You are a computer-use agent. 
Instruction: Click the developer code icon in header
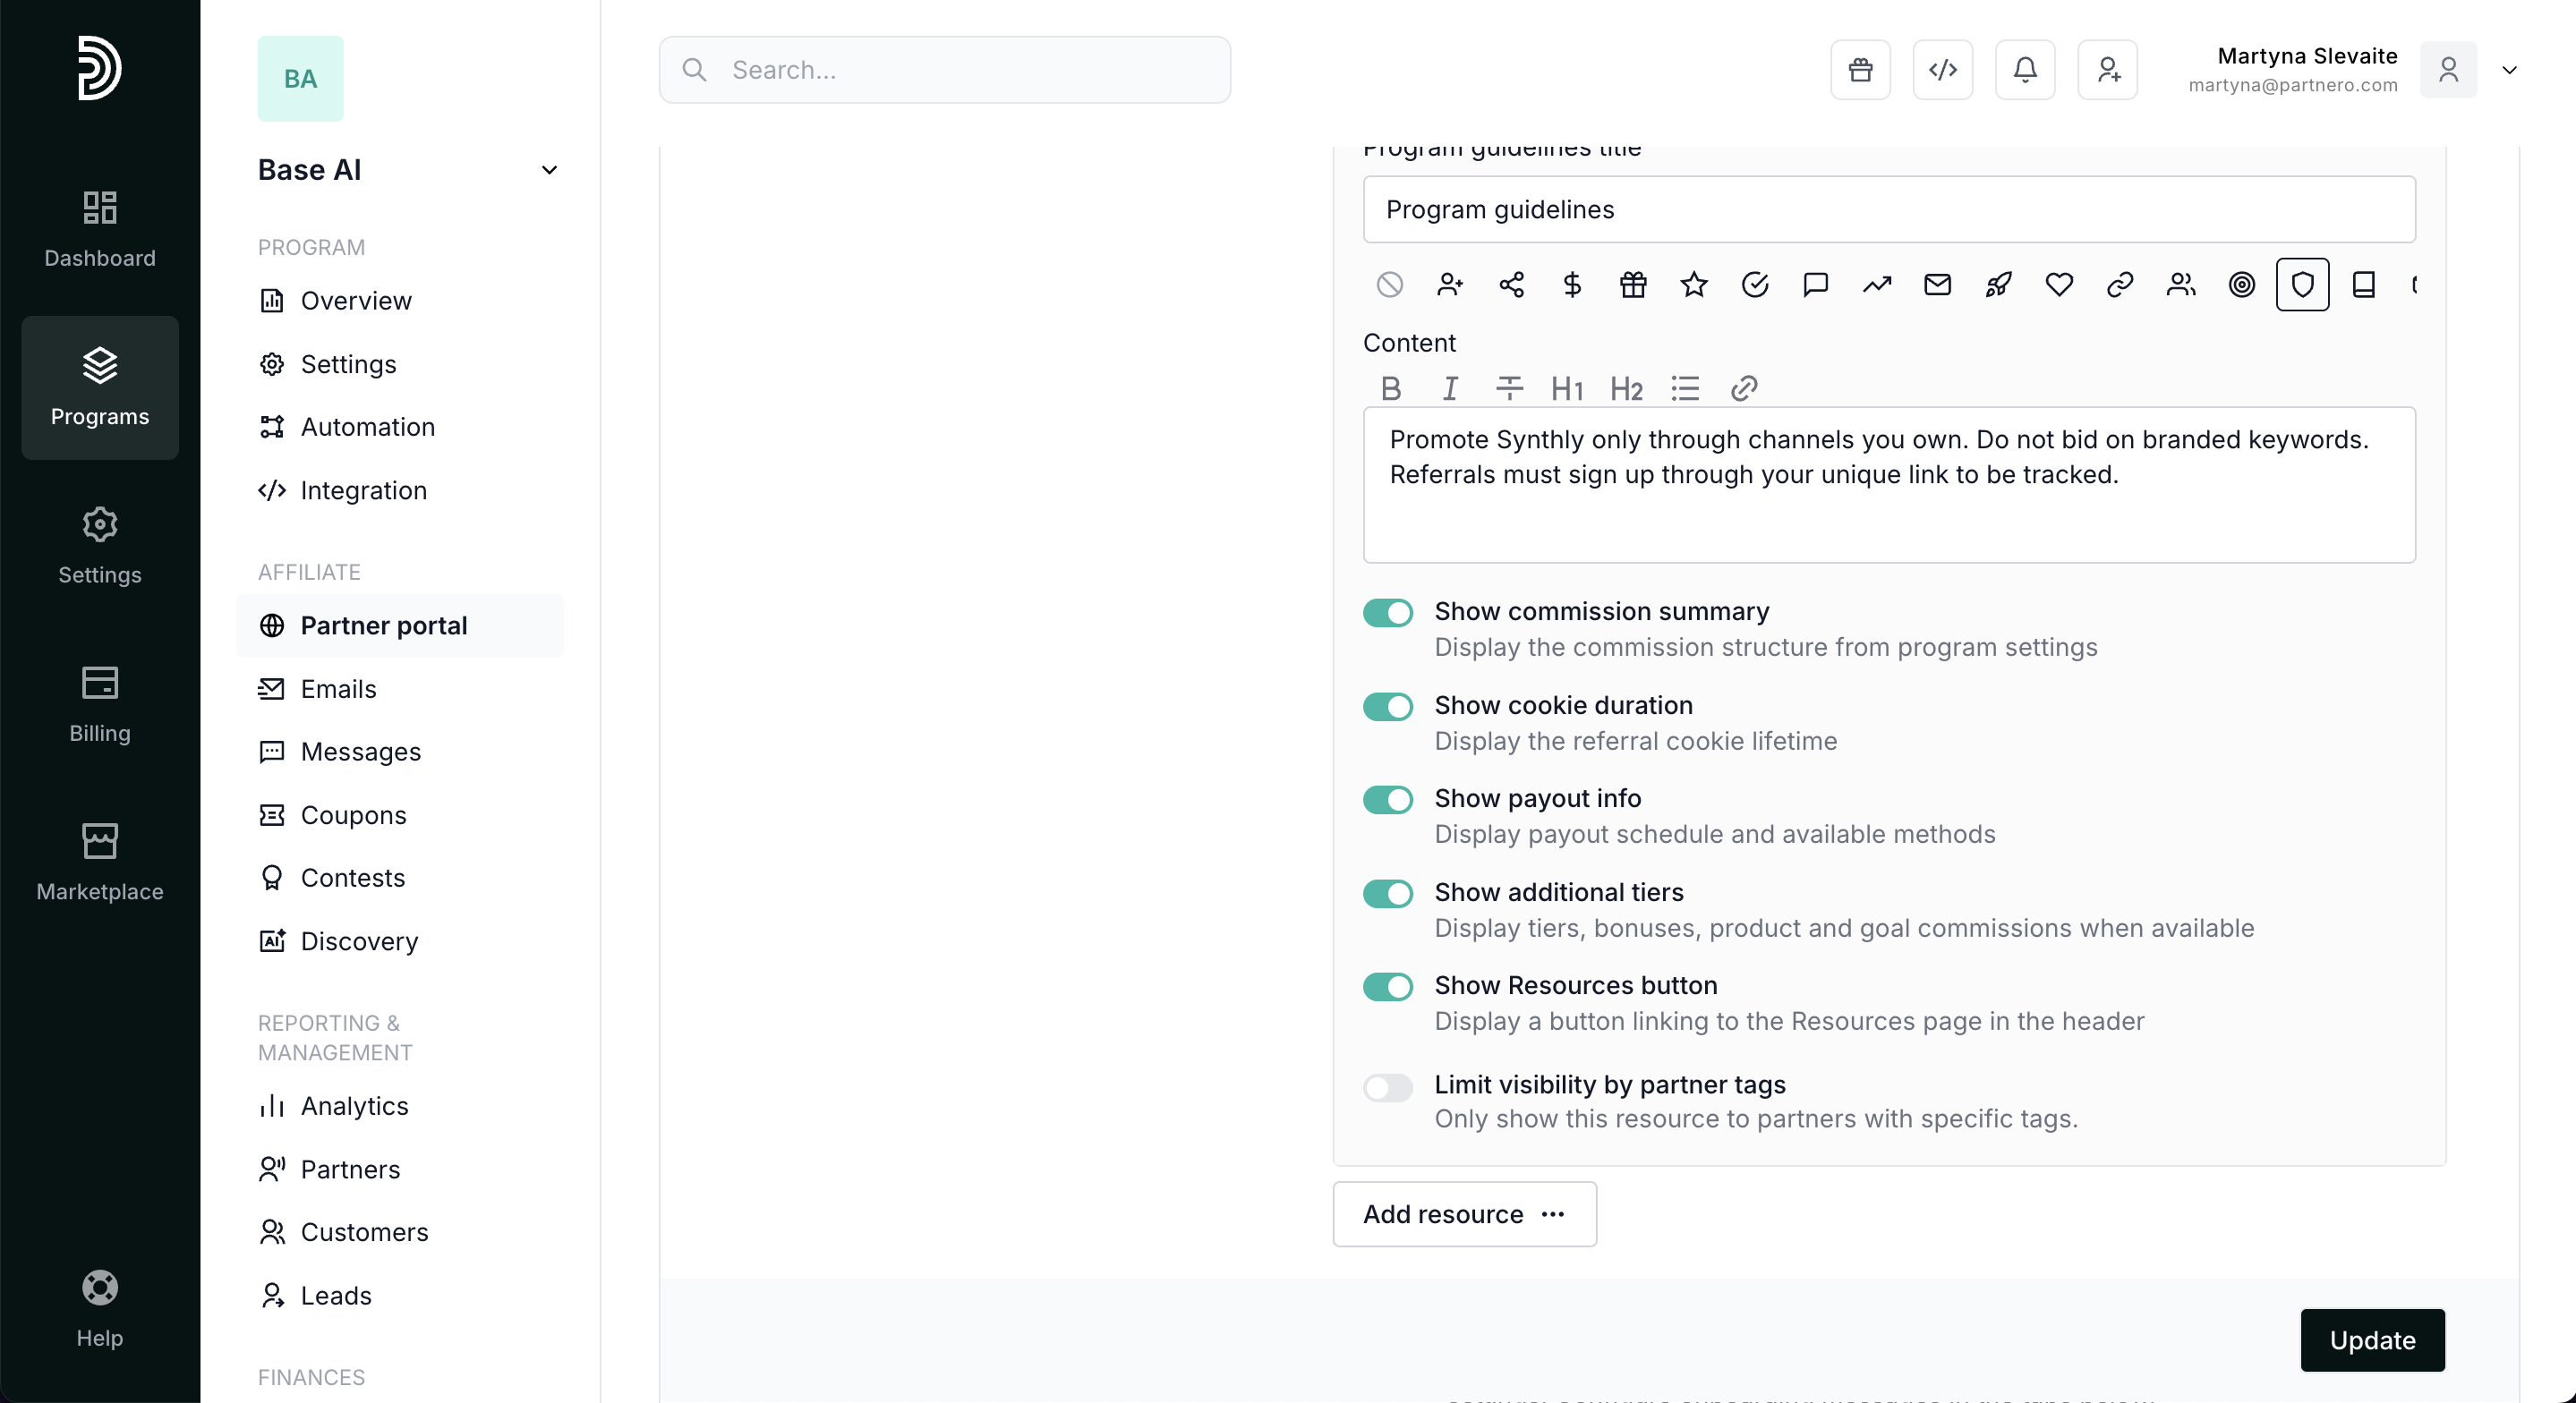click(x=1942, y=70)
